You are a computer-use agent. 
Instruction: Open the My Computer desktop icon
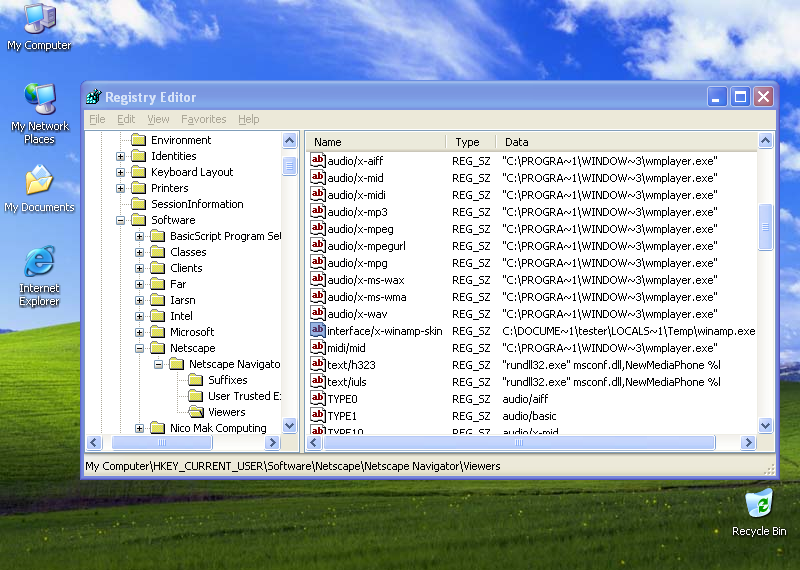(x=39, y=27)
